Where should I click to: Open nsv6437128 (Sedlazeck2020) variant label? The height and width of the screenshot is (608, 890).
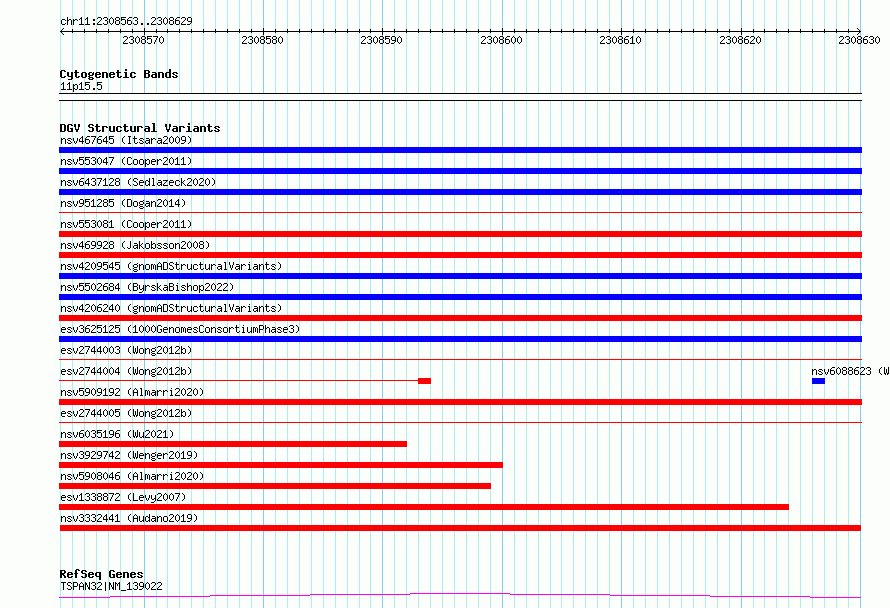[x=138, y=182]
